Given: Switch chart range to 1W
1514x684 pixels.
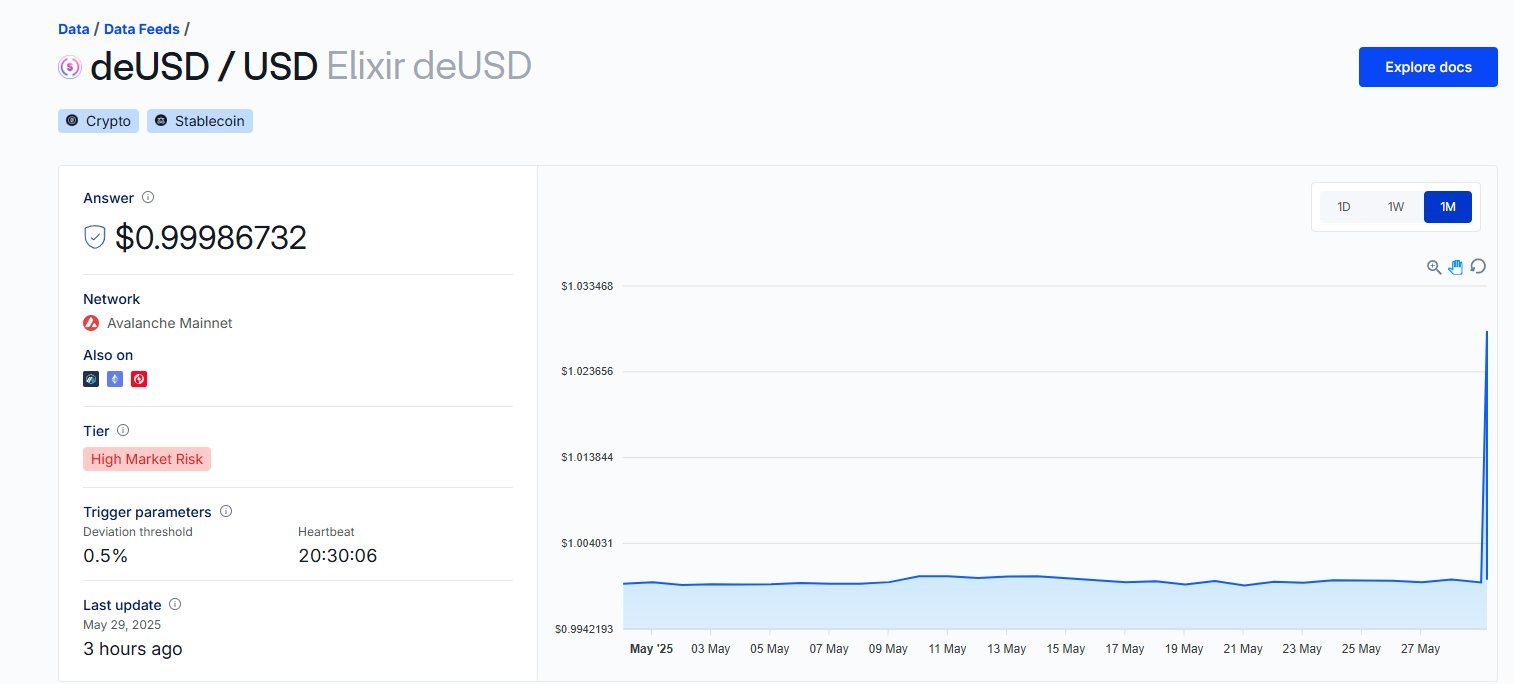Looking at the screenshot, I should click(1396, 207).
